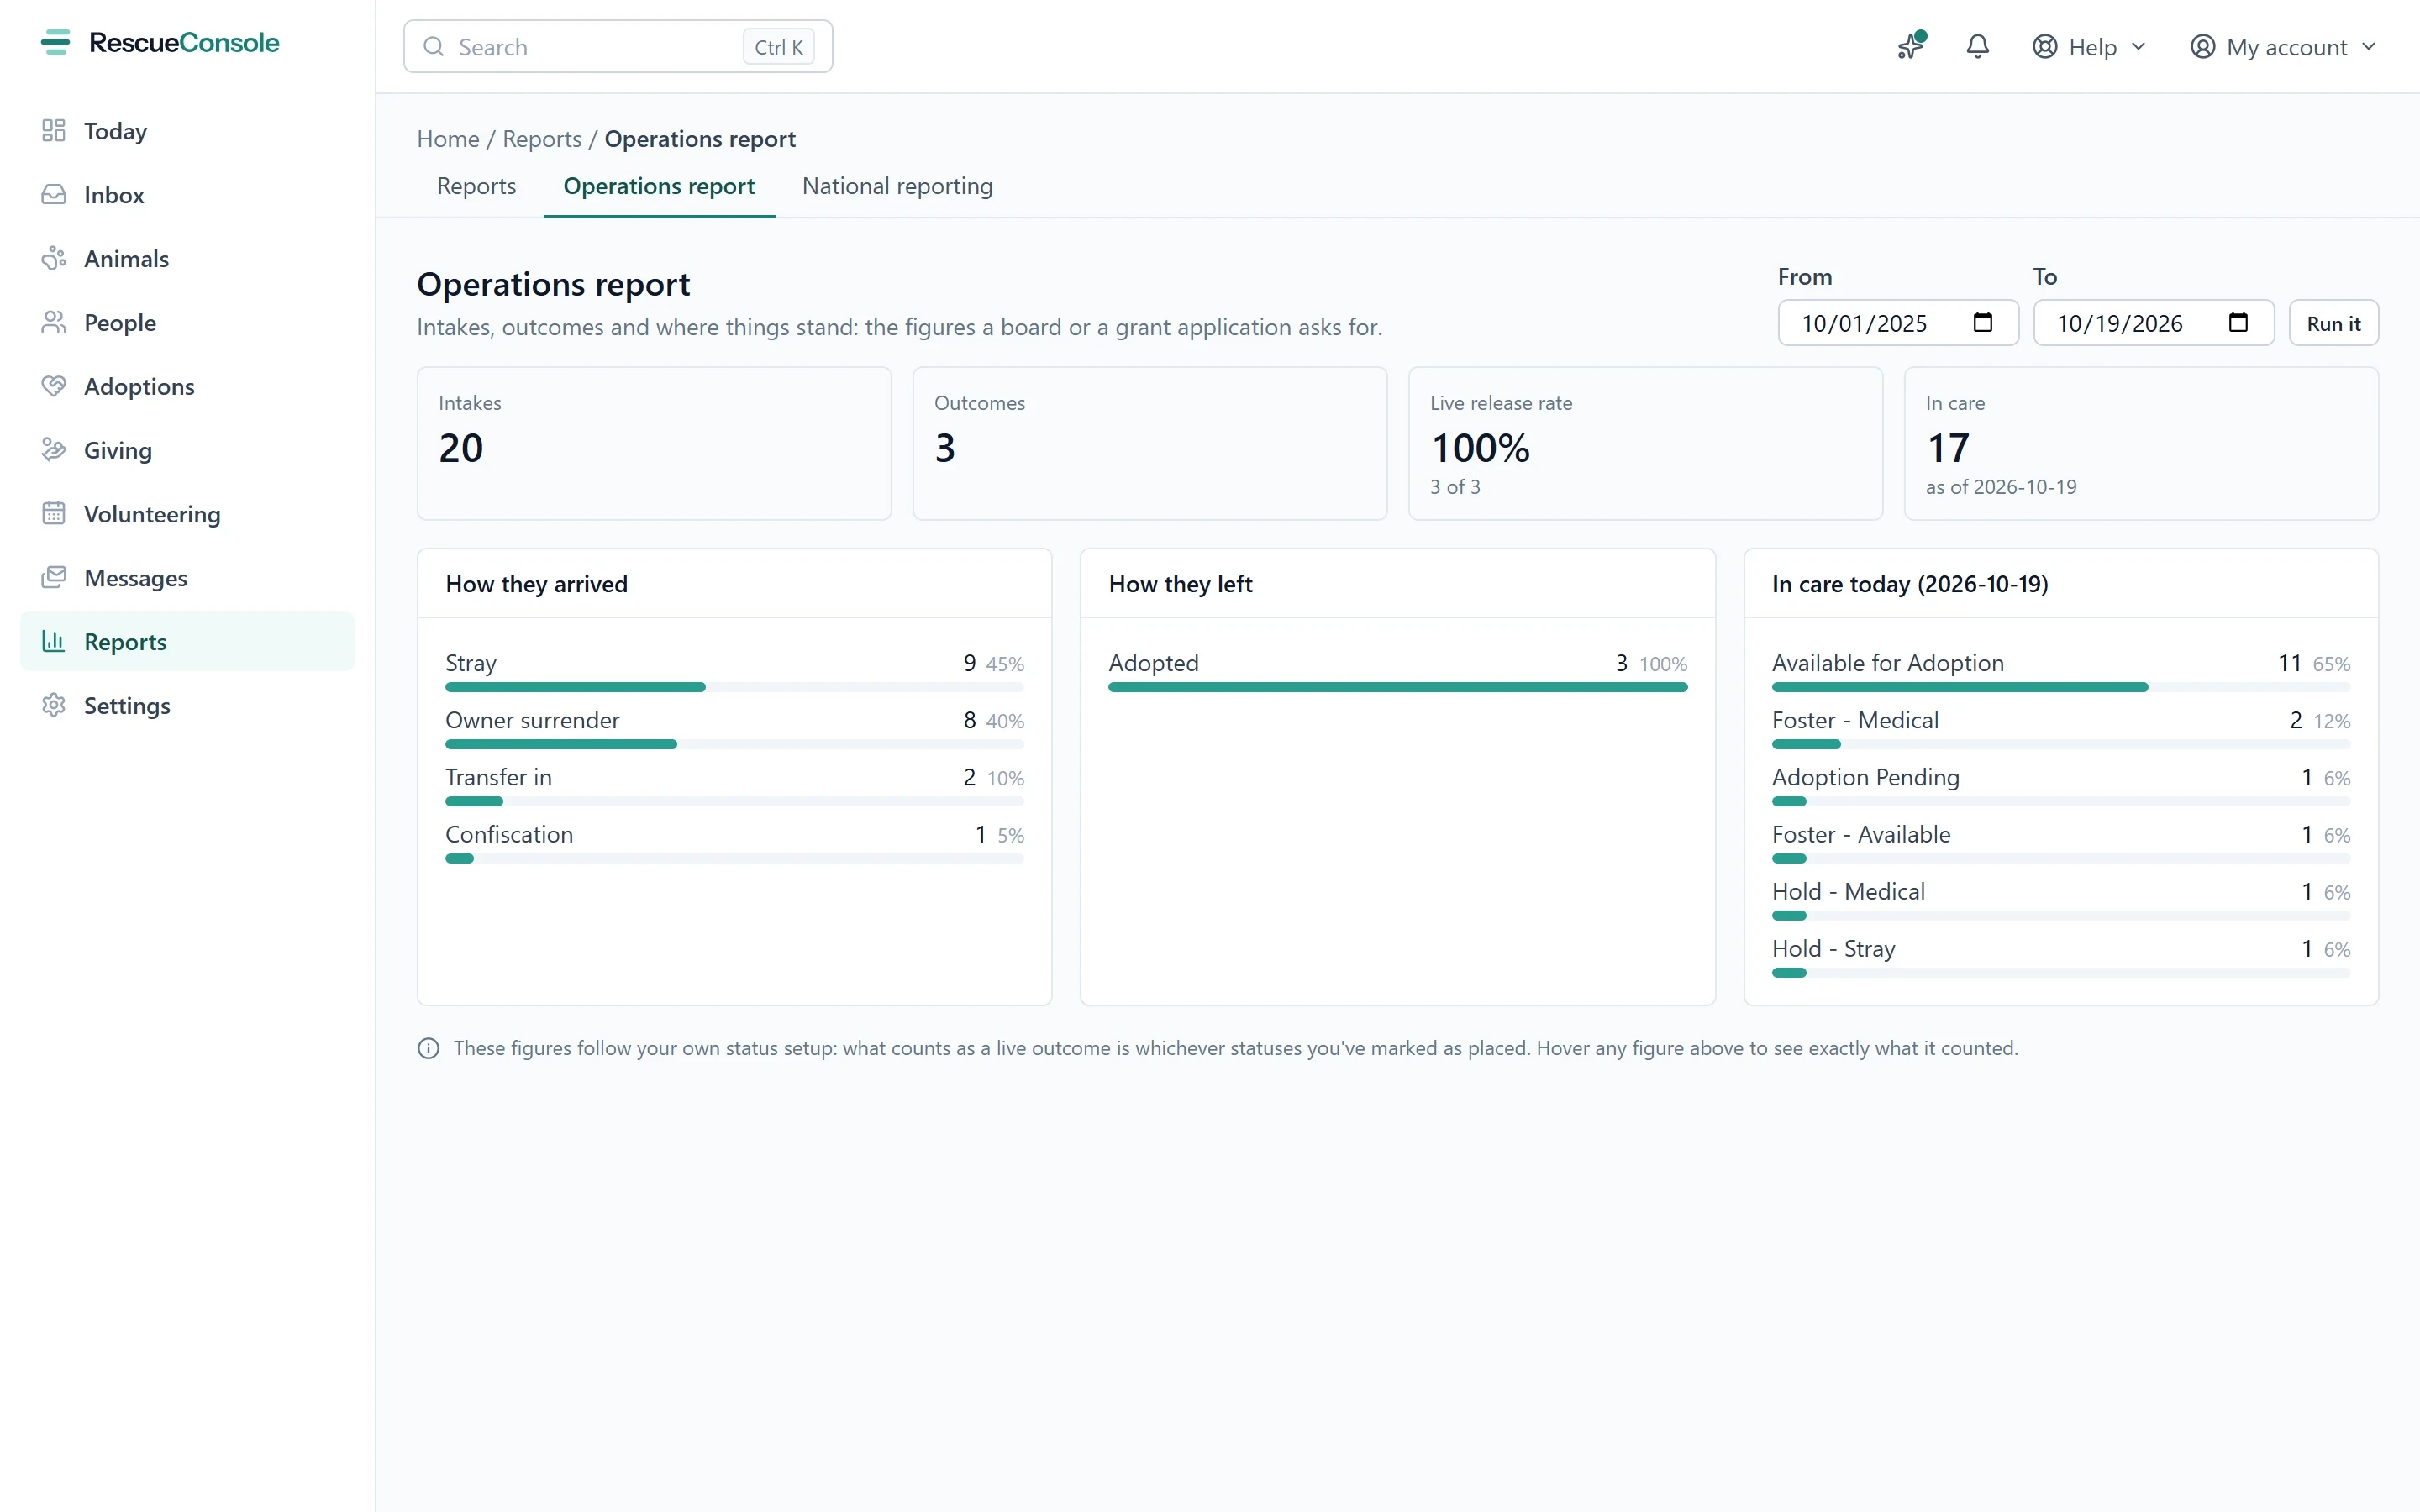Open the Messages mail icon
2420x1512 pixels.
(x=54, y=578)
